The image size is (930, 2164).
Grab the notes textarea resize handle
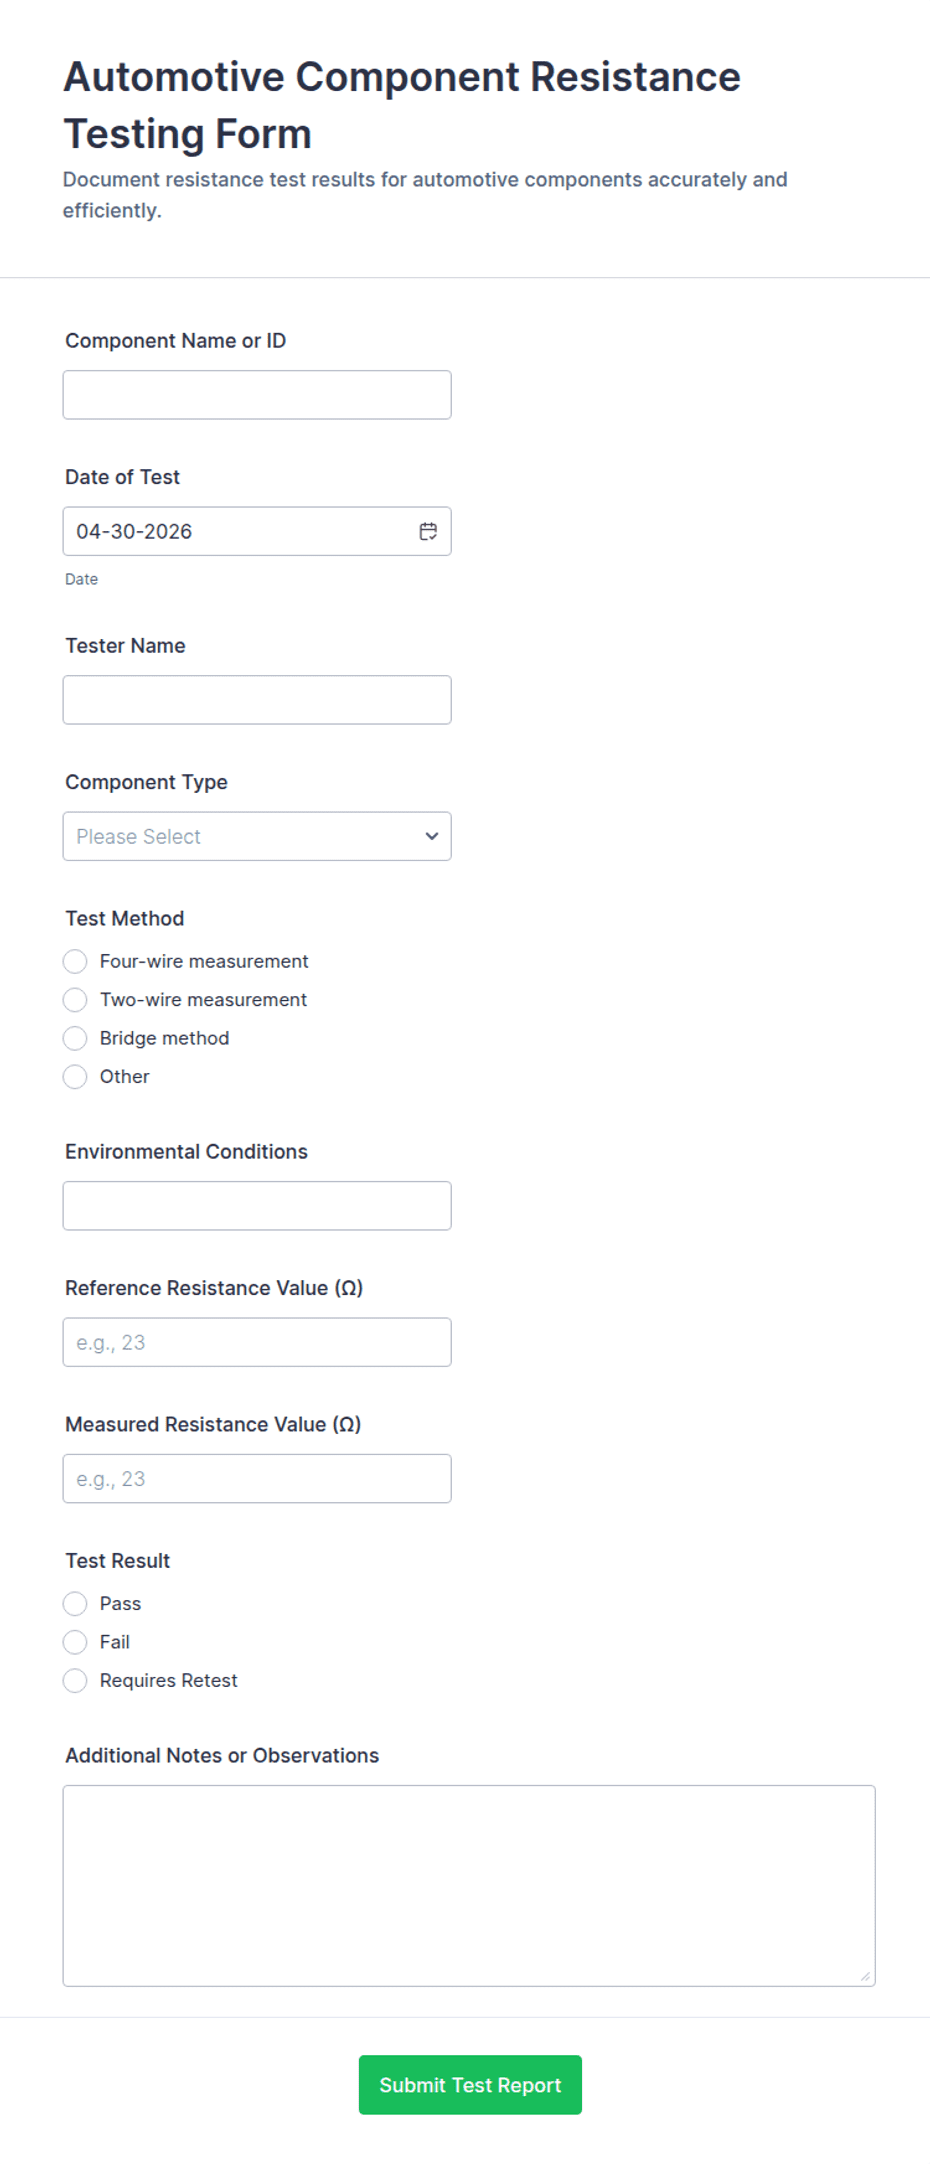click(865, 1976)
